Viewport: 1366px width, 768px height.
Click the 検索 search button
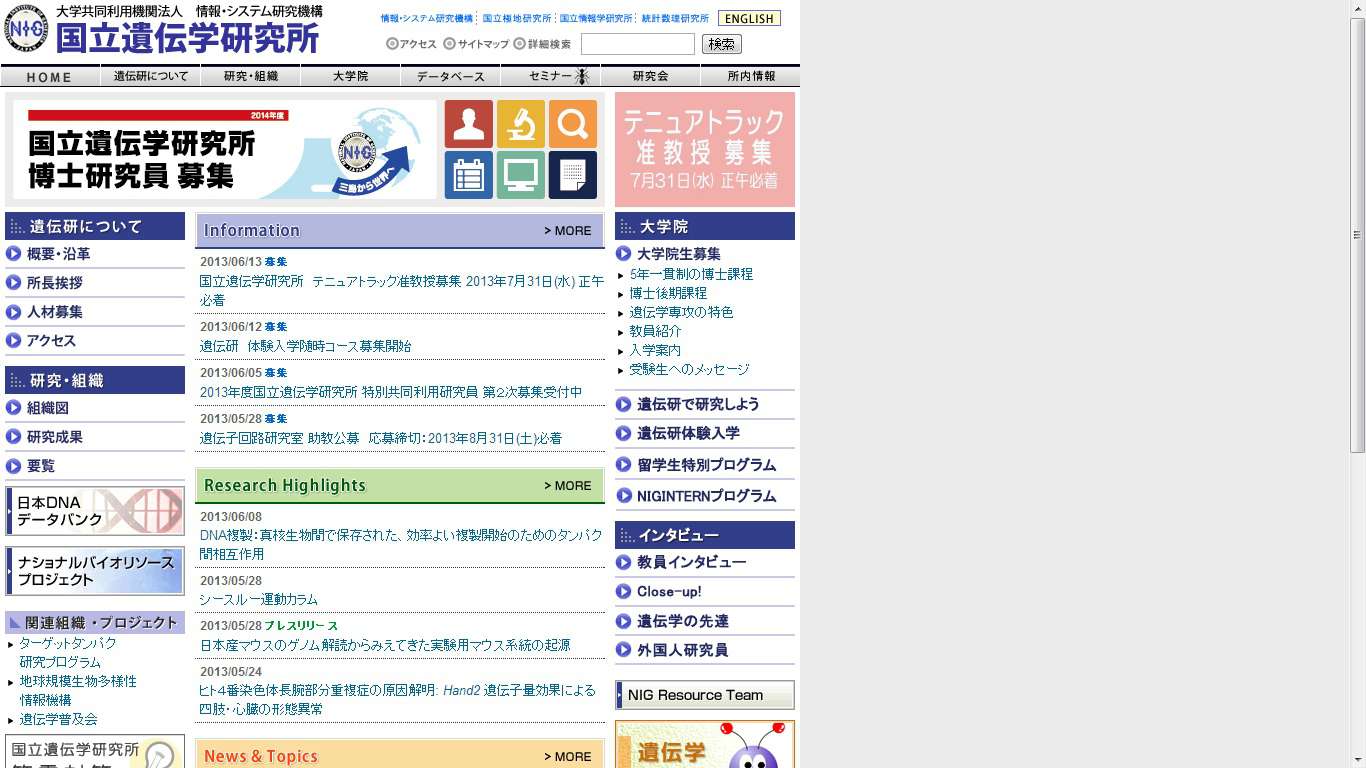pos(721,44)
